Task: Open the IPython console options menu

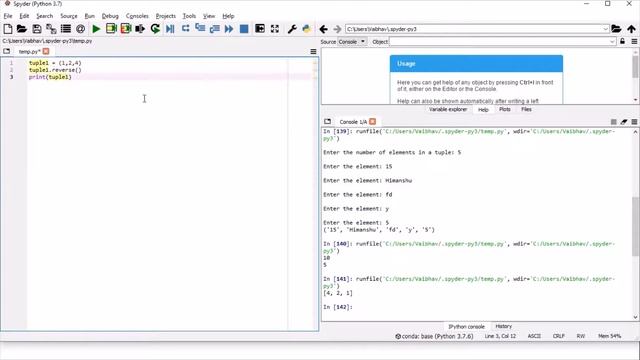Action: point(634,122)
